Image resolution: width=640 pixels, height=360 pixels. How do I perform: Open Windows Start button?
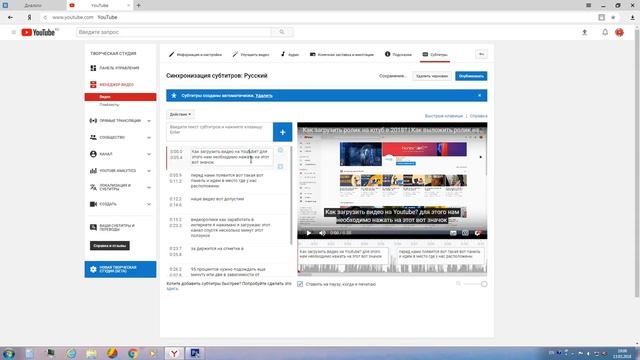[x=9, y=353]
